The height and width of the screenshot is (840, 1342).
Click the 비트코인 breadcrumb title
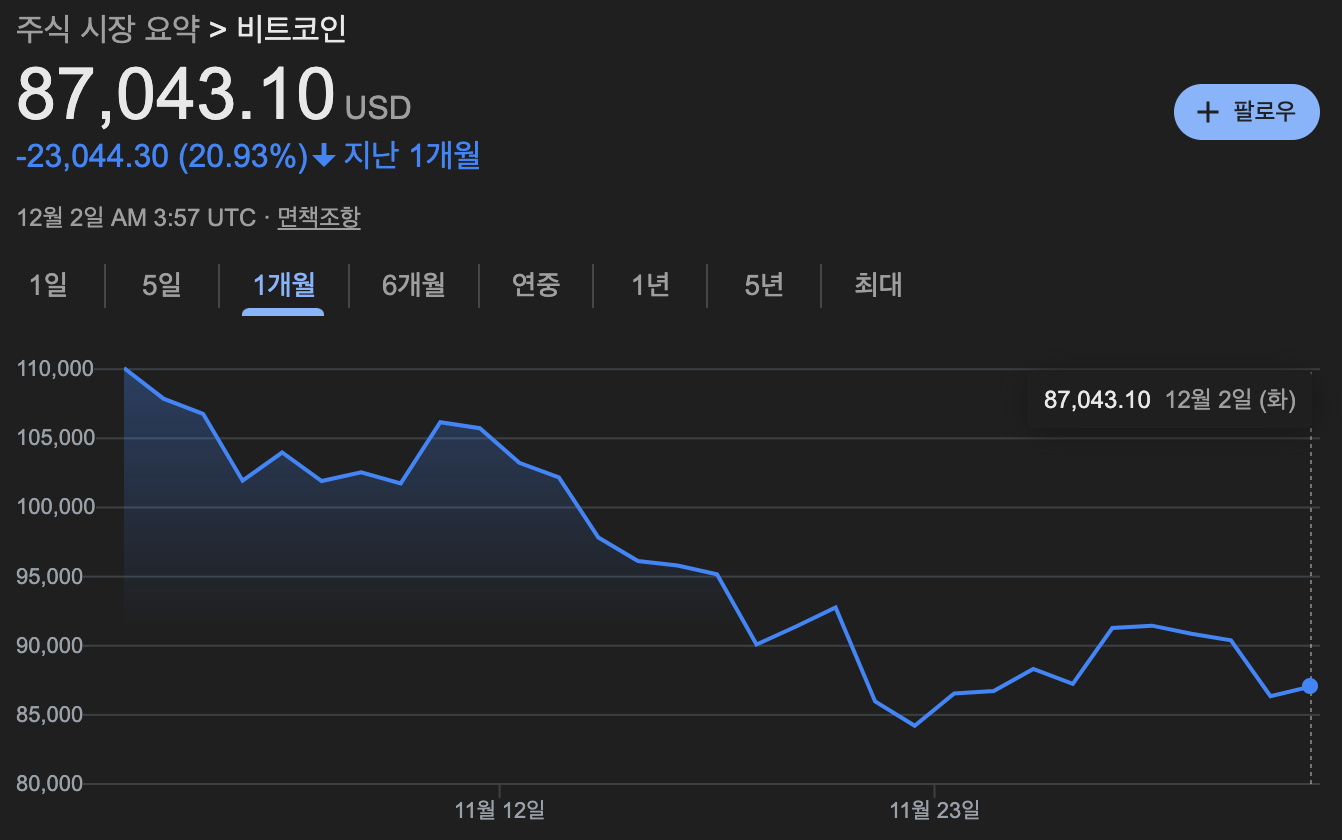pos(291,30)
